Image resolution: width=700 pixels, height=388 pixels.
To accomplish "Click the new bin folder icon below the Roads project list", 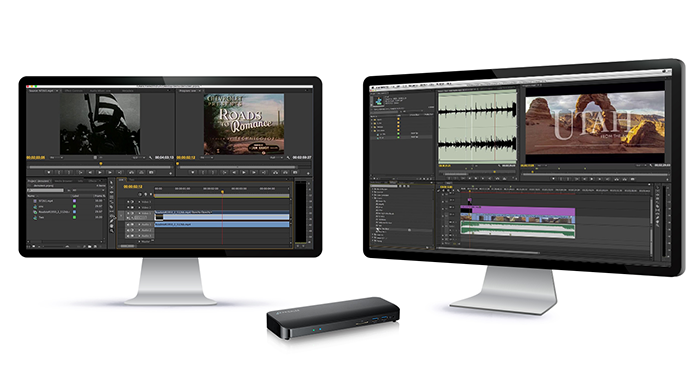I will point(89,246).
